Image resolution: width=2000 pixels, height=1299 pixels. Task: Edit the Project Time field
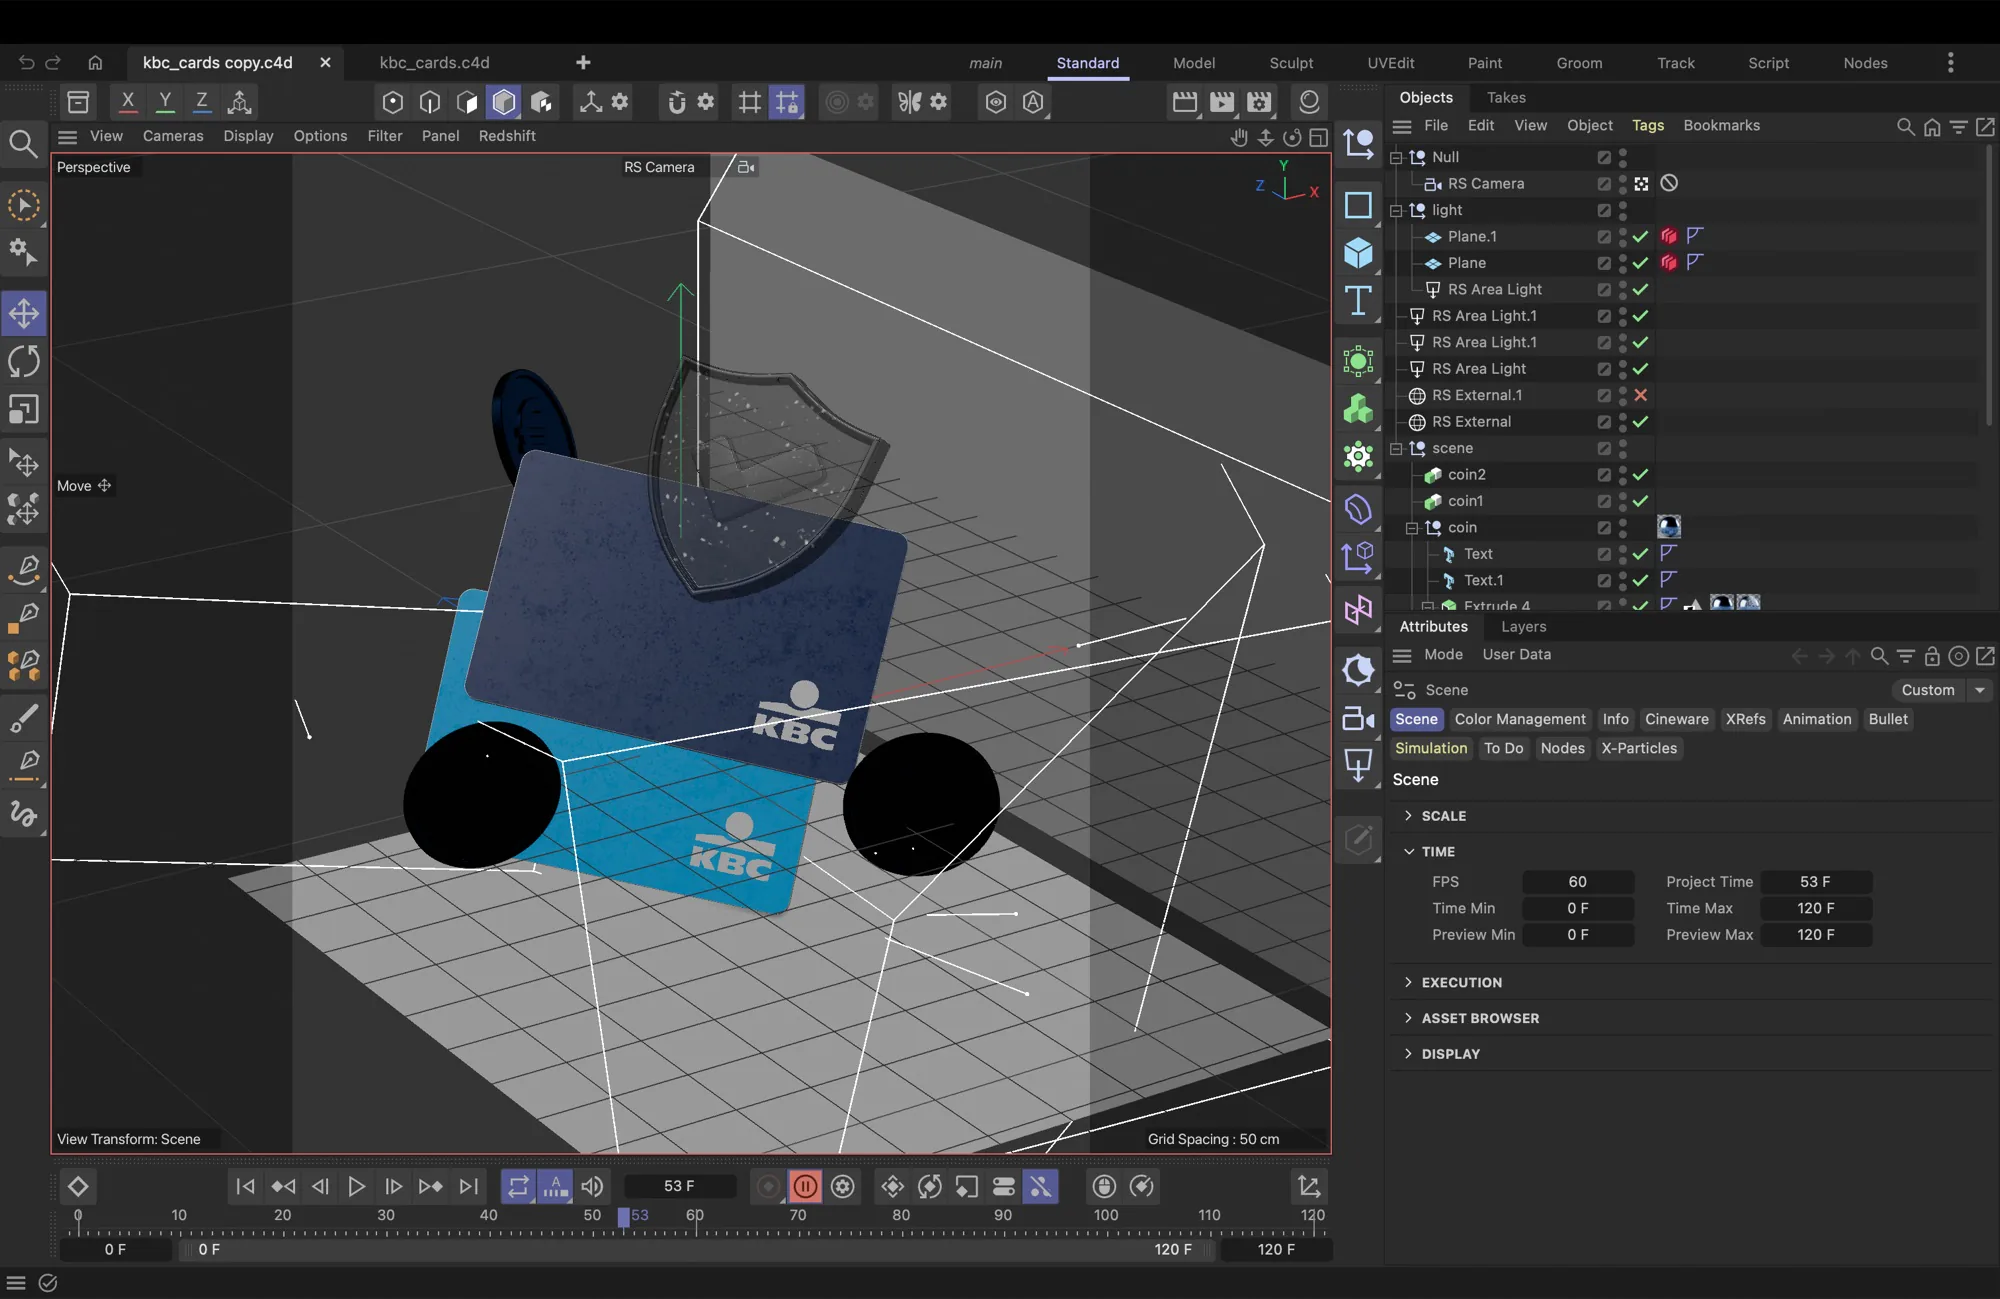click(1815, 882)
